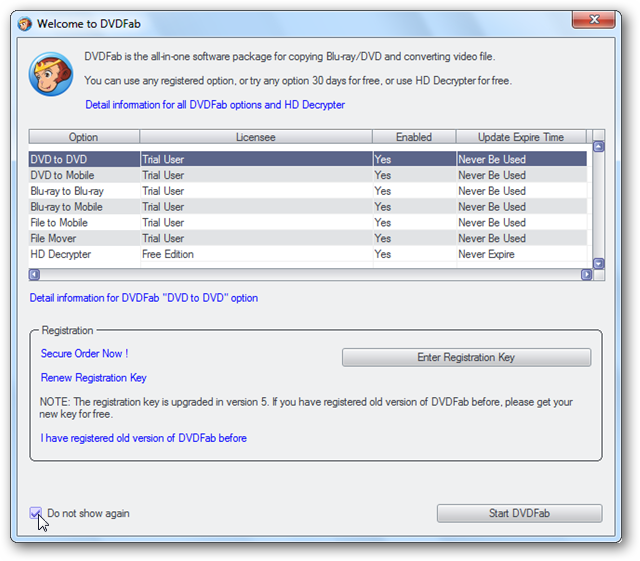Click the list's scroll up arrow
This screenshot has width=640, height=561.
(598, 147)
